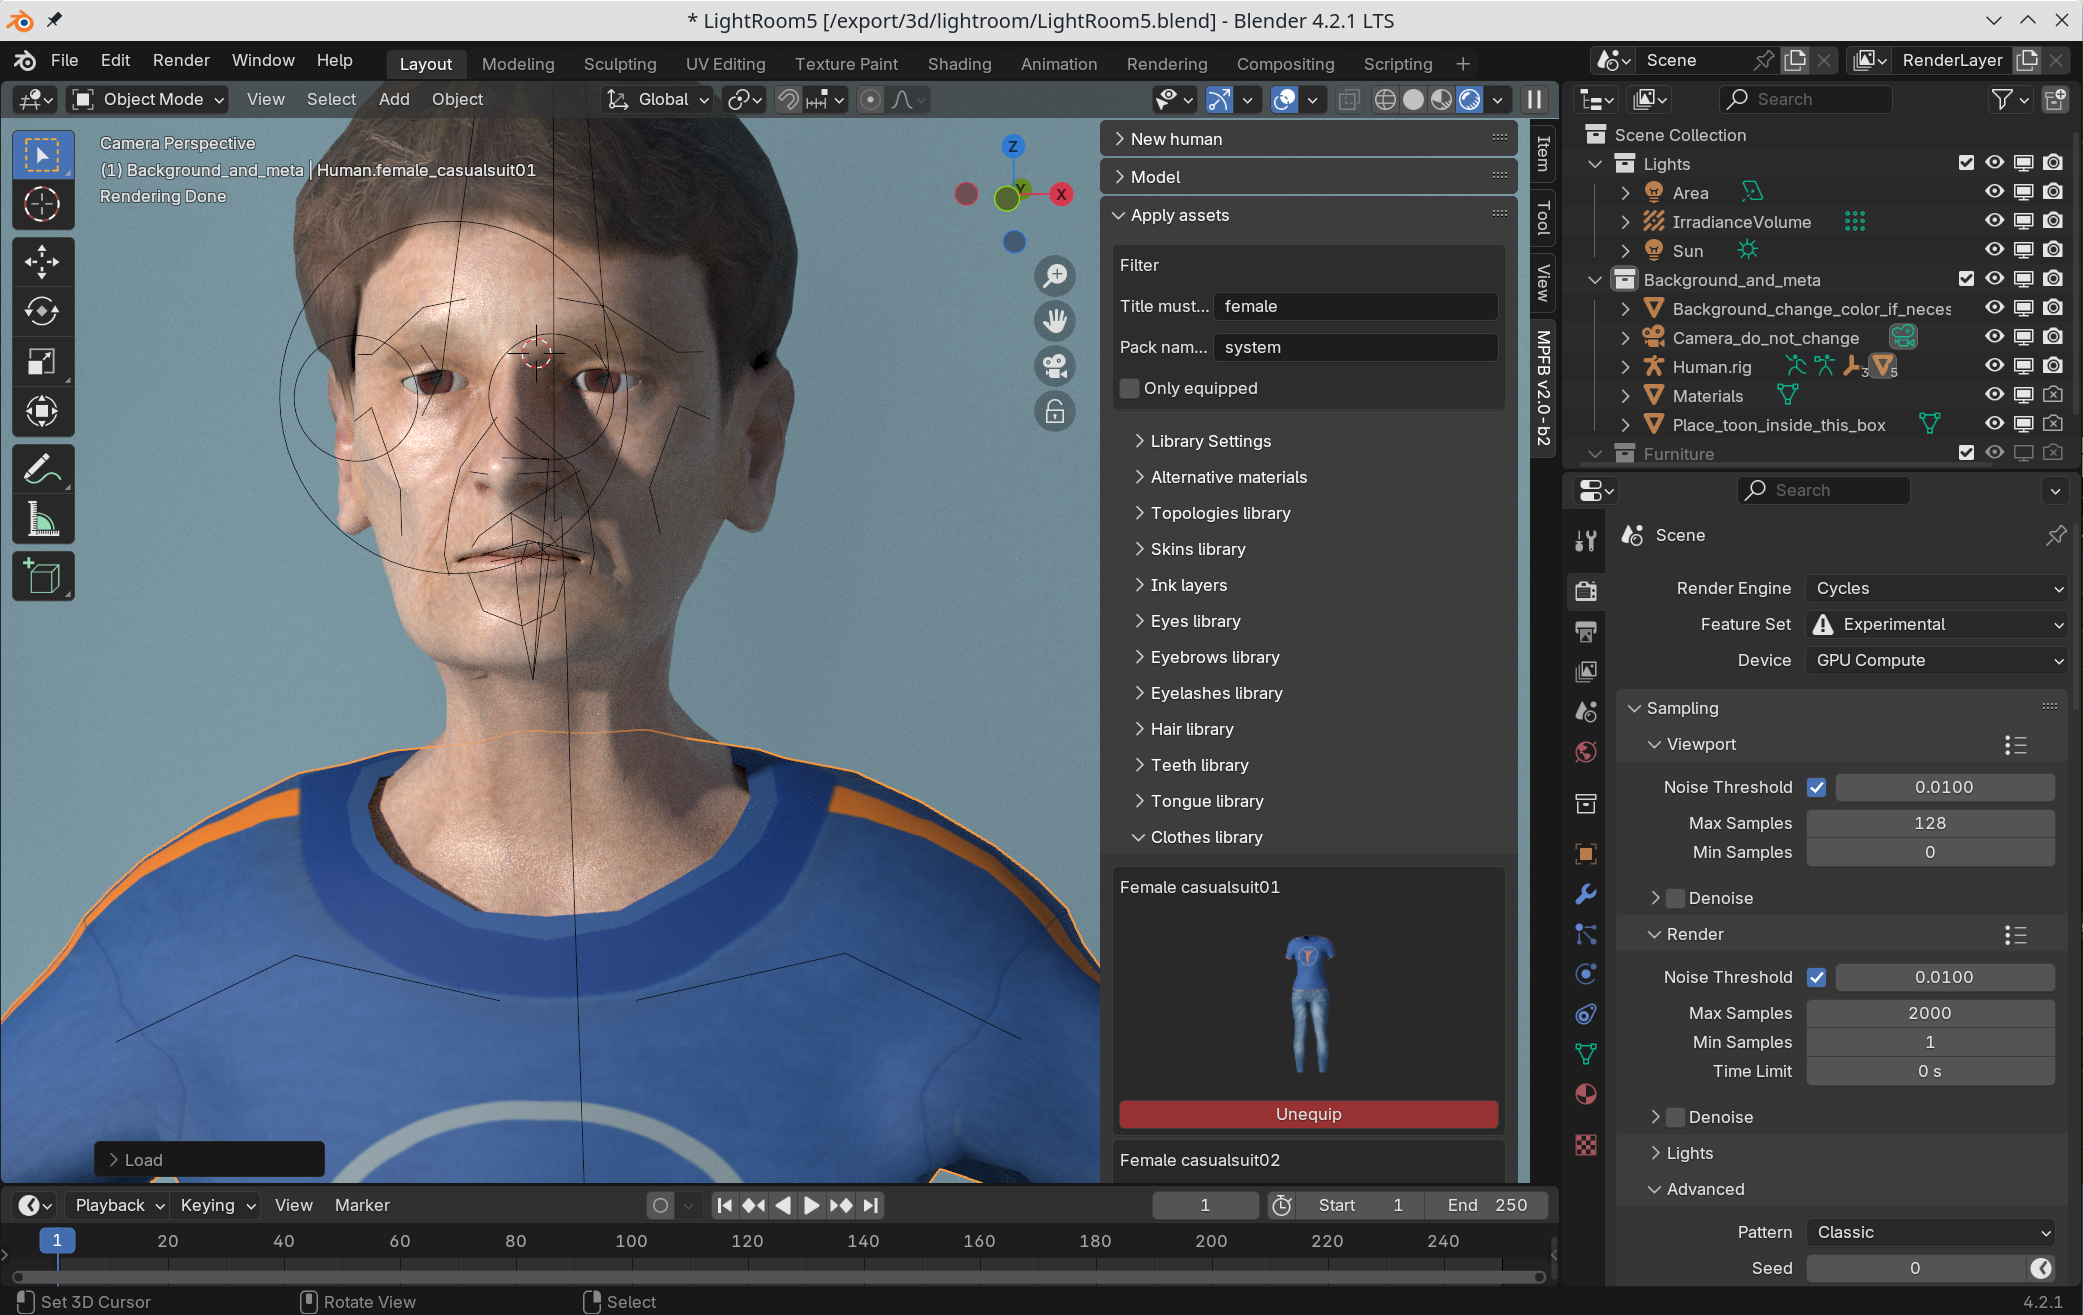This screenshot has height=1315, width=2083.
Task: Choose the Add Cube tool
Action: click(x=42, y=577)
